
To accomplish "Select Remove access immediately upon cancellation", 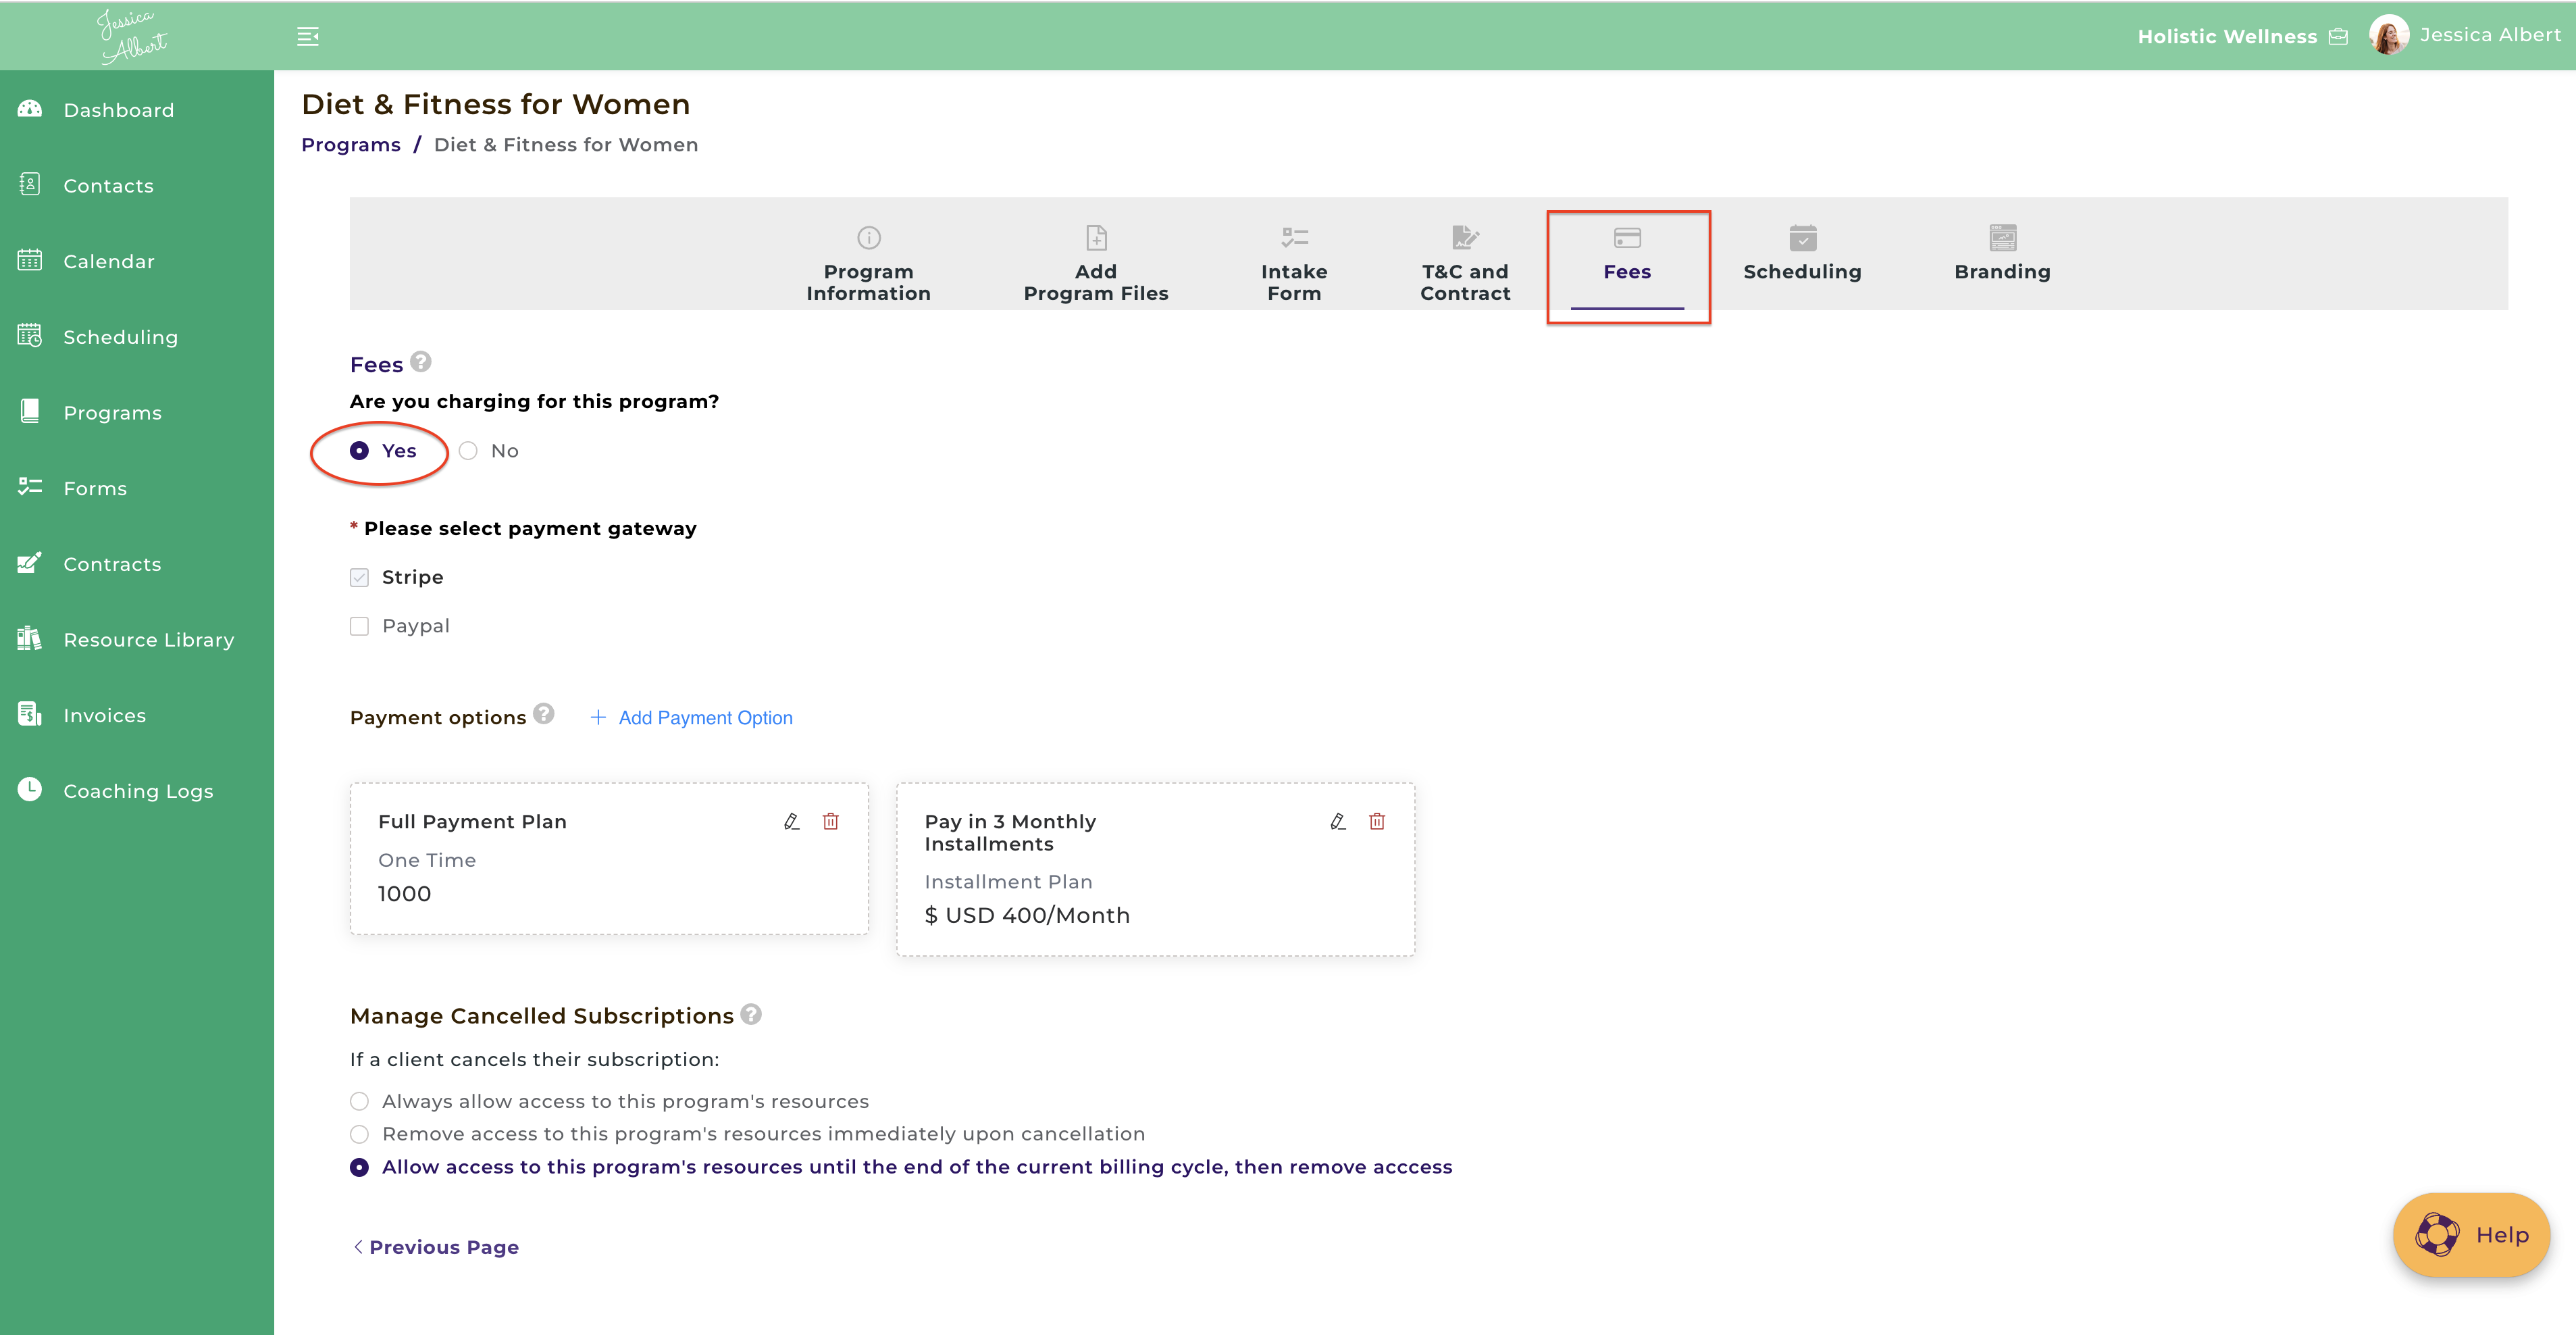I will coord(359,1134).
